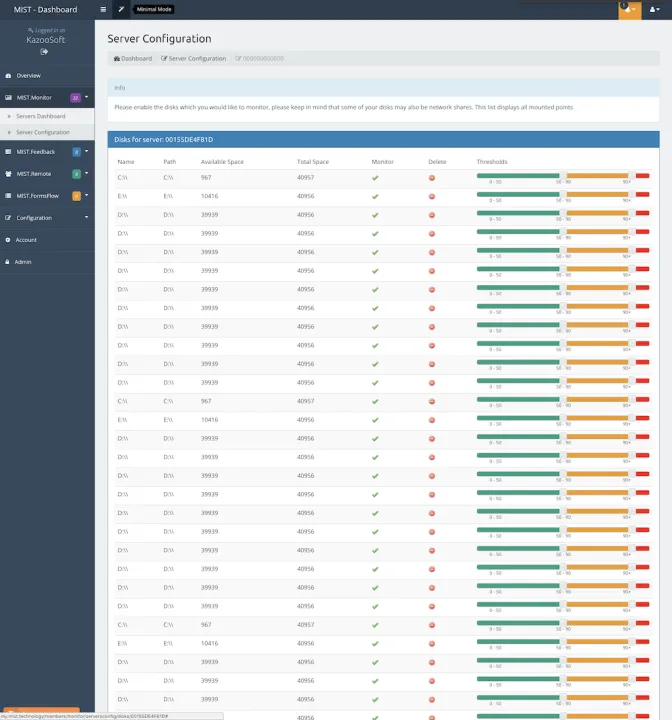Open Server Configuration submenu entry
This screenshot has height=720, width=672.
pyautogui.click(x=47, y=133)
